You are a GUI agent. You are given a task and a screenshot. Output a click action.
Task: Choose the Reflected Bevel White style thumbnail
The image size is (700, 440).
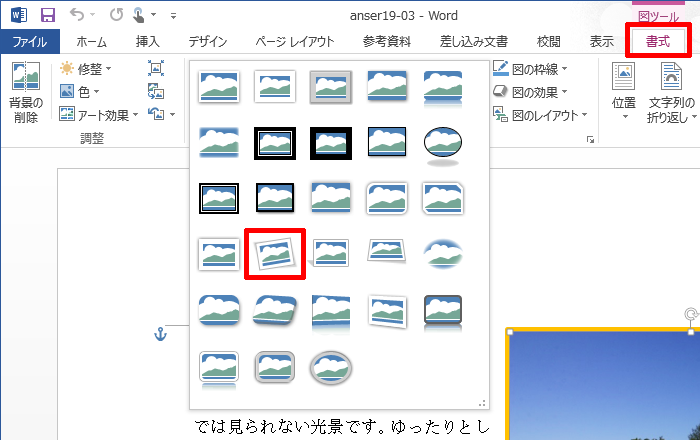coord(219,370)
